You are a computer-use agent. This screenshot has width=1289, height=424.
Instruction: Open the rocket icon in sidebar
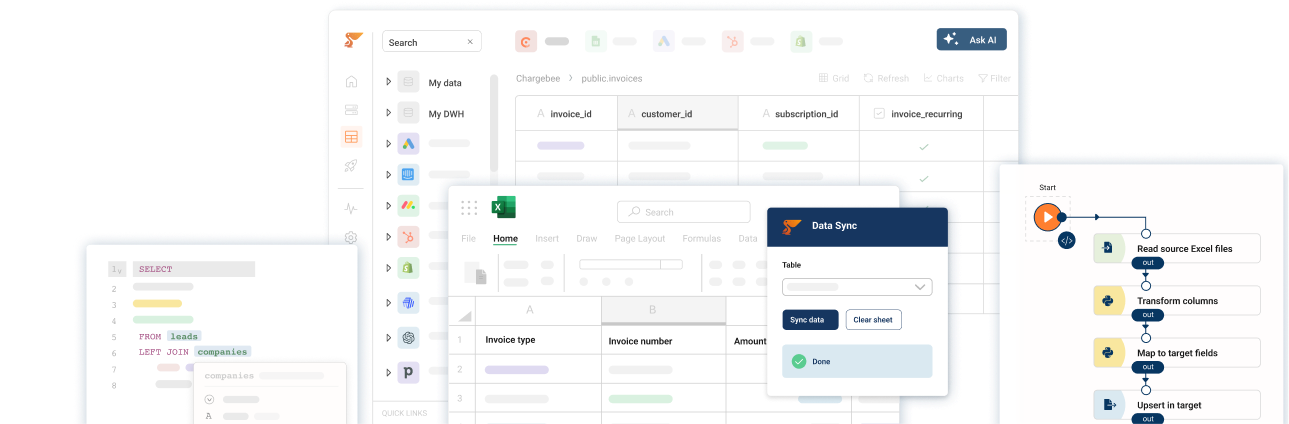351,166
